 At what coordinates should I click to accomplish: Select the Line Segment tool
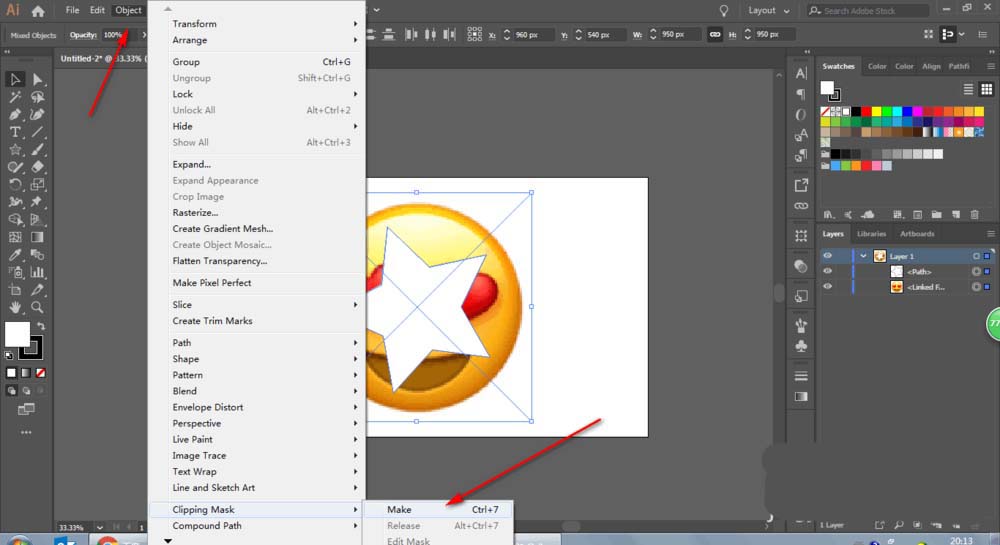[x=38, y=132]
